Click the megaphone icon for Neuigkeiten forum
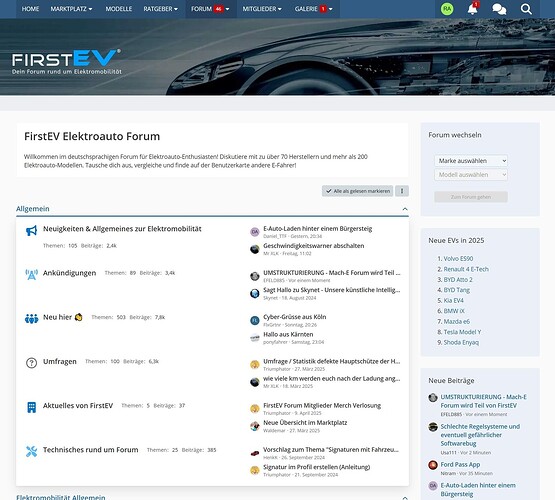The width and height of the screenshot is (555, 500). [32, 231]
